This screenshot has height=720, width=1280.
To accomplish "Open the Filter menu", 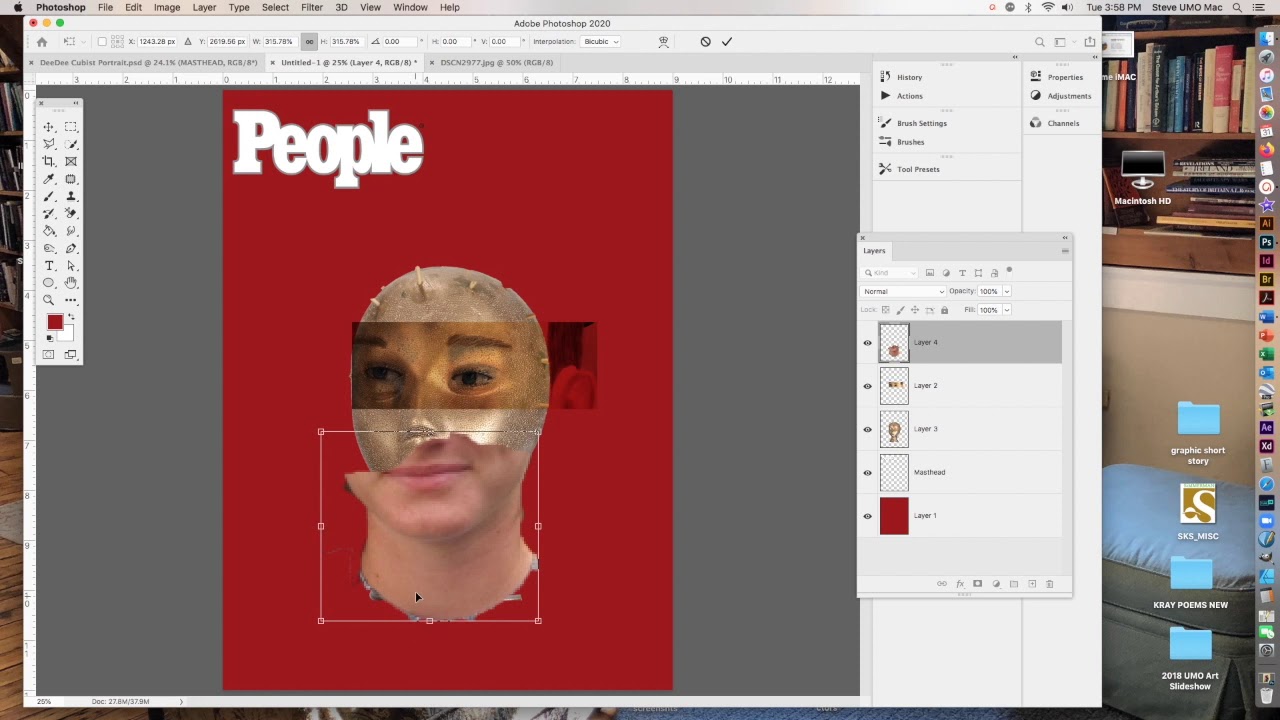I will (312, 7).
